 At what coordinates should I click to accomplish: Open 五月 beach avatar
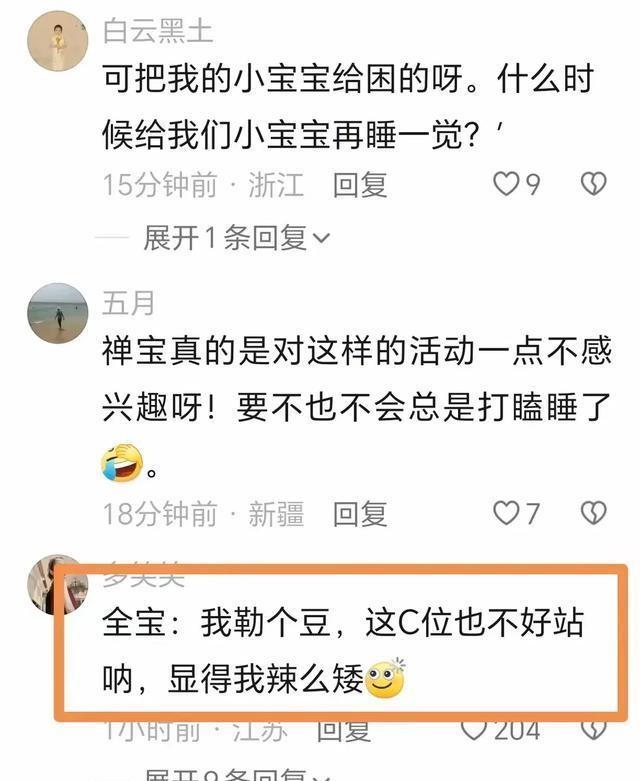57,313
